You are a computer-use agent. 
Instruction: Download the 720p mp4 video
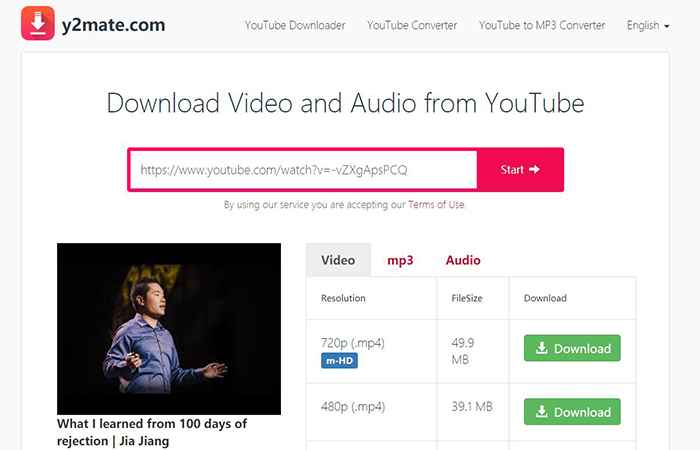(x=572, y=348)
